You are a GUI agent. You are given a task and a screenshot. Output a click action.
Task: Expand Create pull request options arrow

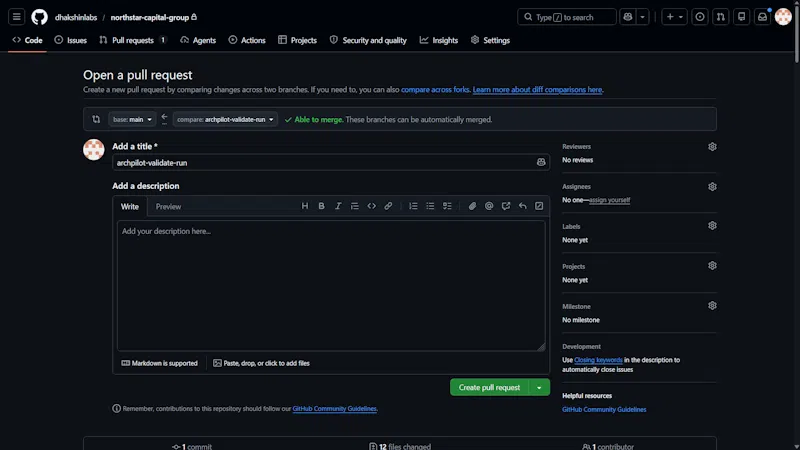click(x=539, y=387)
